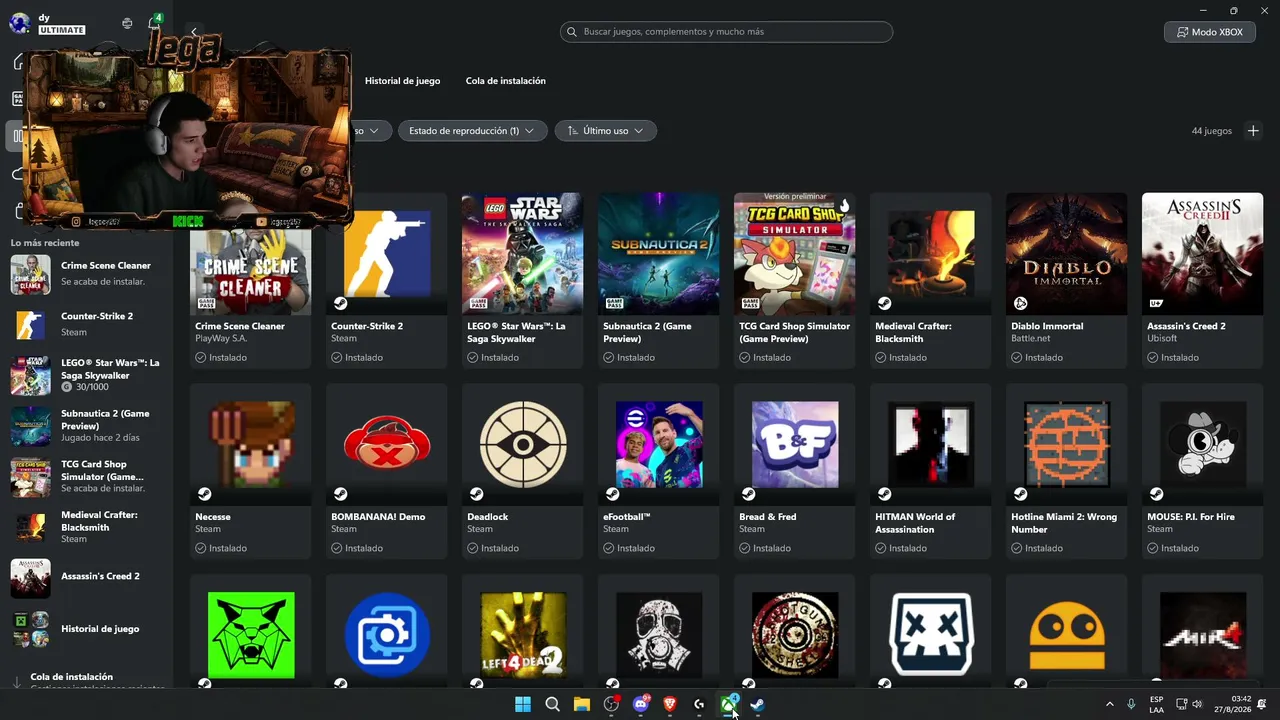Open File Explorer from the taskbar

point(582,704)
